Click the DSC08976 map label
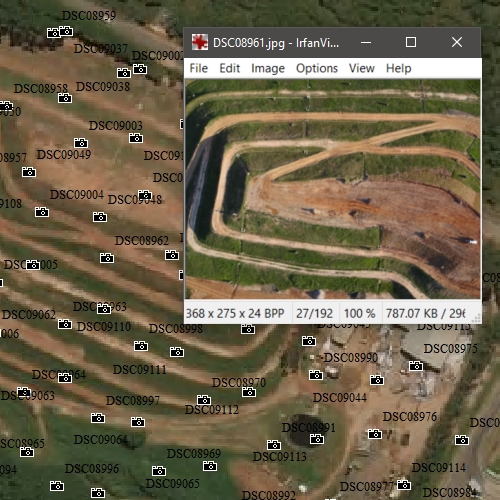500x500 pixels. (410, 416)
